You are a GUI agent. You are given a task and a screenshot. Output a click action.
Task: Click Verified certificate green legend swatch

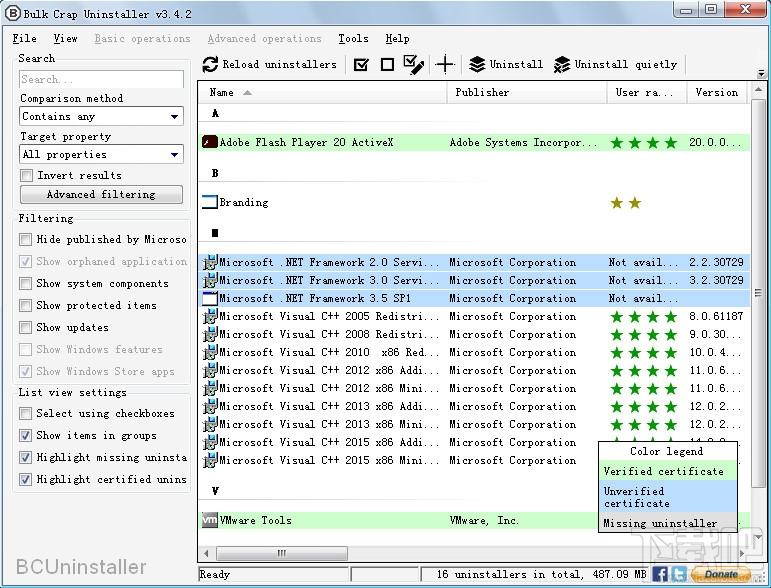(668, 471)
